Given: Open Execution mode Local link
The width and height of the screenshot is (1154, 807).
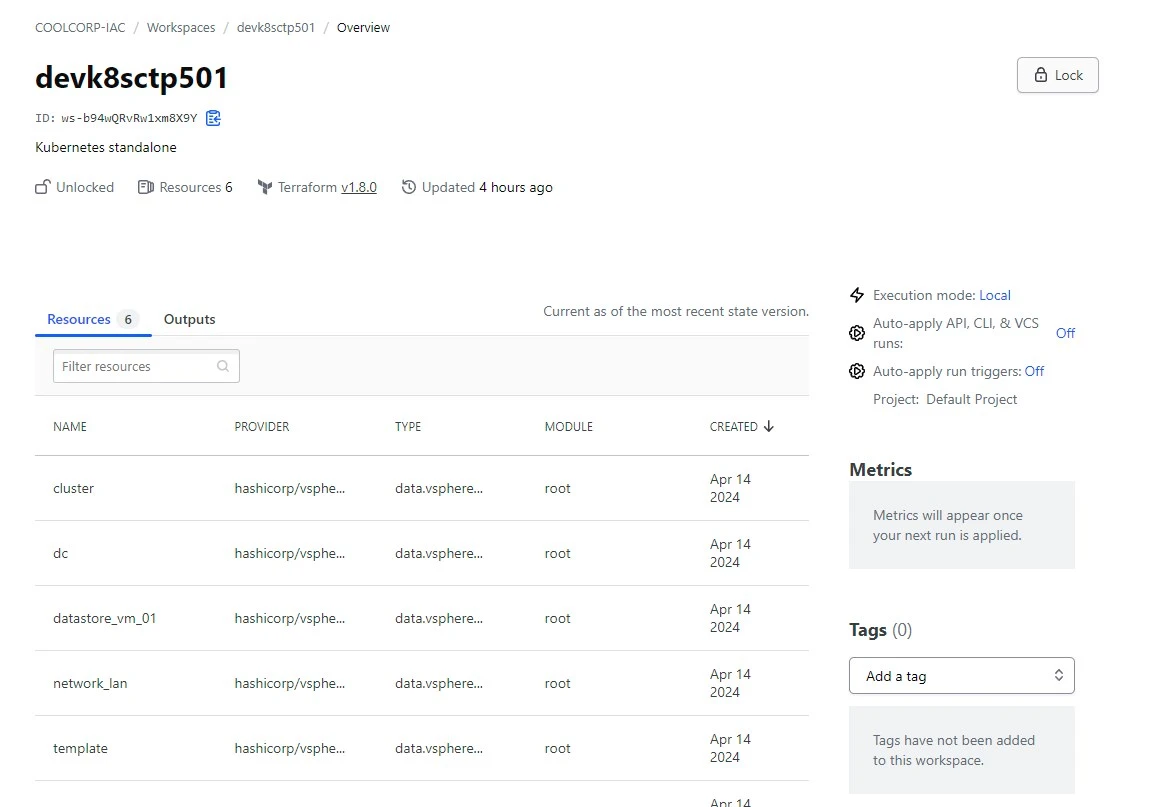Looking at the screenshot, I should pyautogui.click(x=994, y=295).
